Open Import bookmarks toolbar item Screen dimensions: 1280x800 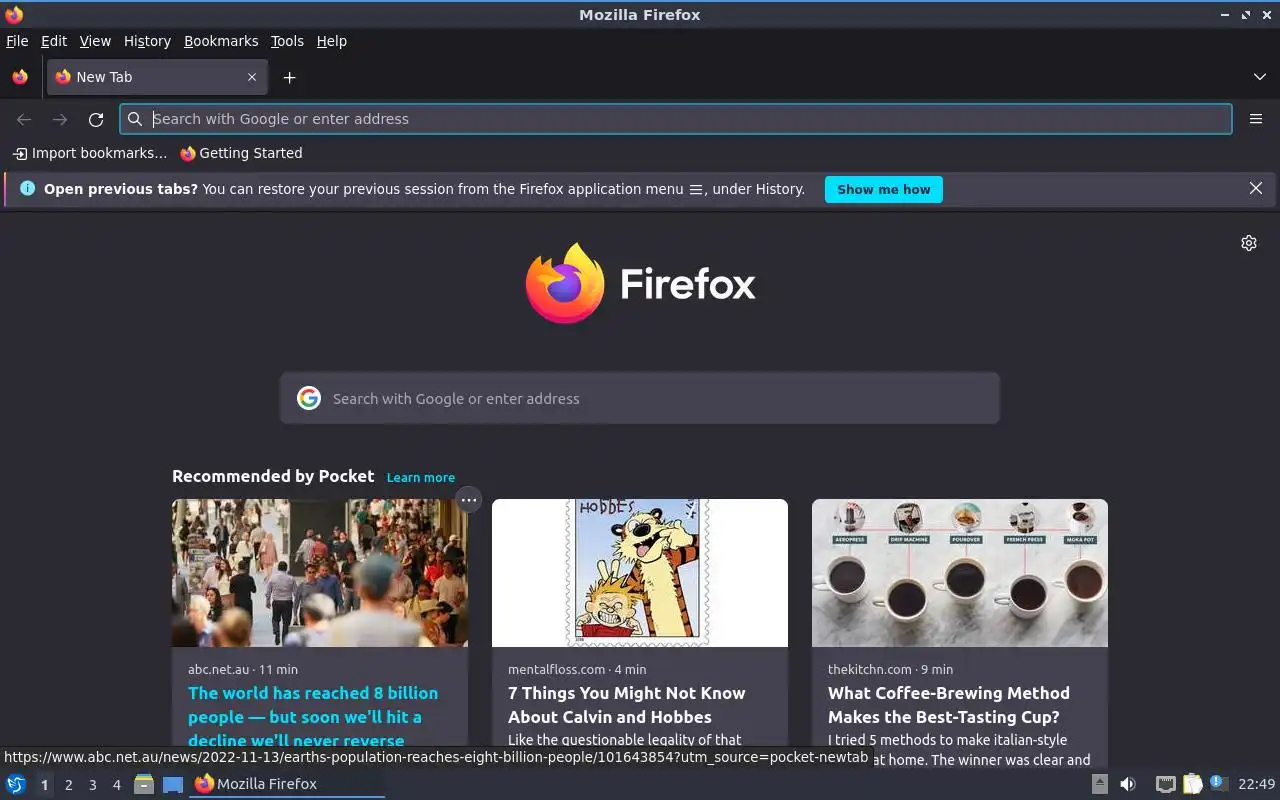point(90,153)
